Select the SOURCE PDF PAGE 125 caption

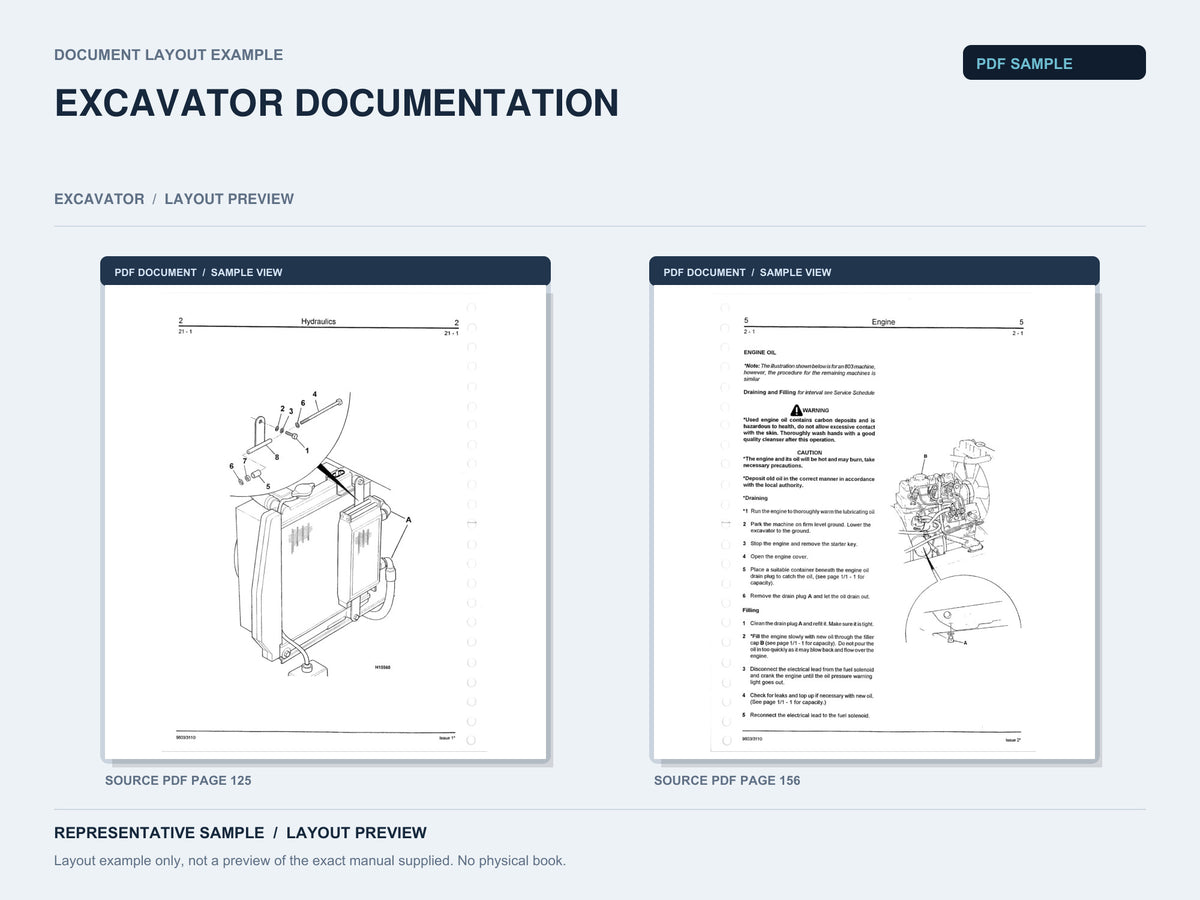pyautogui.click(x=178, y=780)
